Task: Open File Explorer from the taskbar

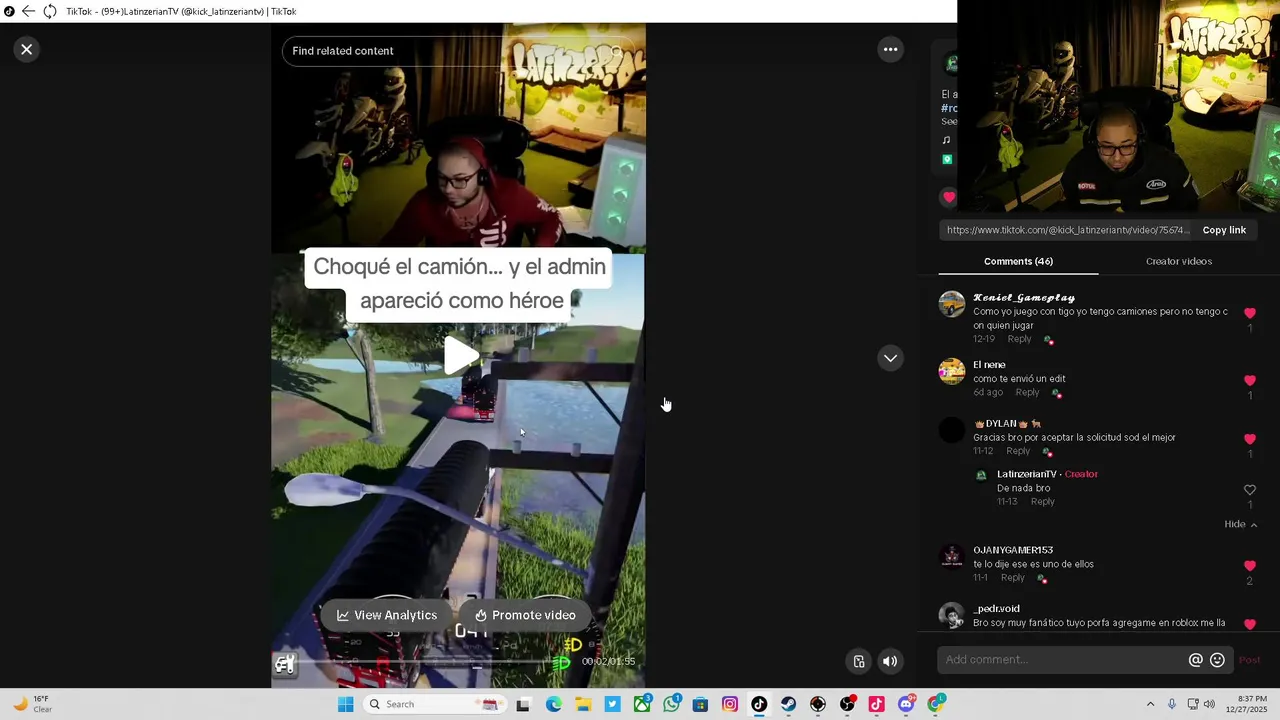Action: pyautogui.click(x=583, y=704)
